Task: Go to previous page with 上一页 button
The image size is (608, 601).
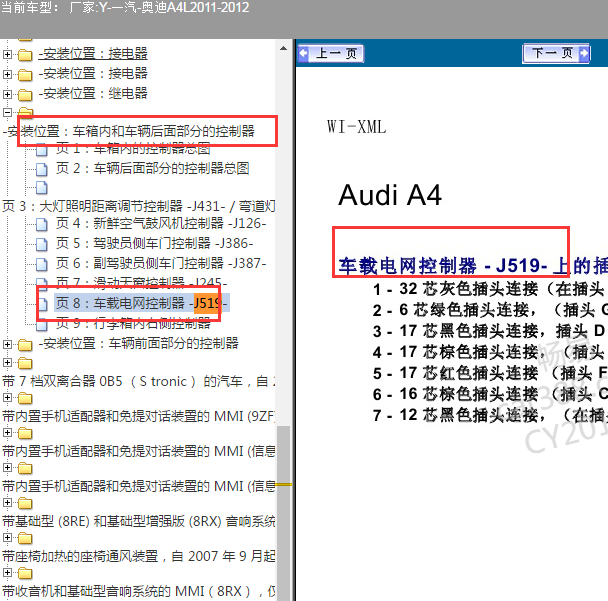Action: click(331, 54)
